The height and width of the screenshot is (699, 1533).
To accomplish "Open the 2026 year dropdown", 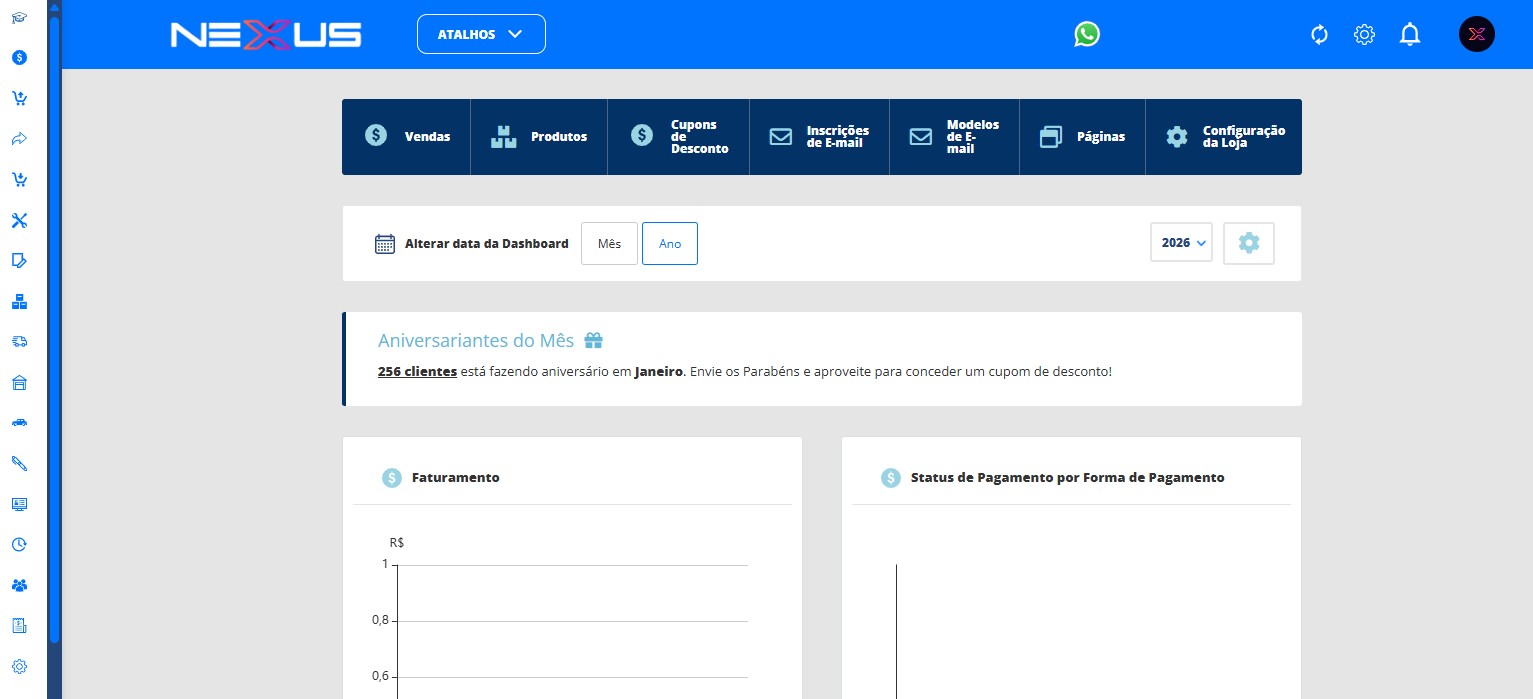I will point(1182,243).
